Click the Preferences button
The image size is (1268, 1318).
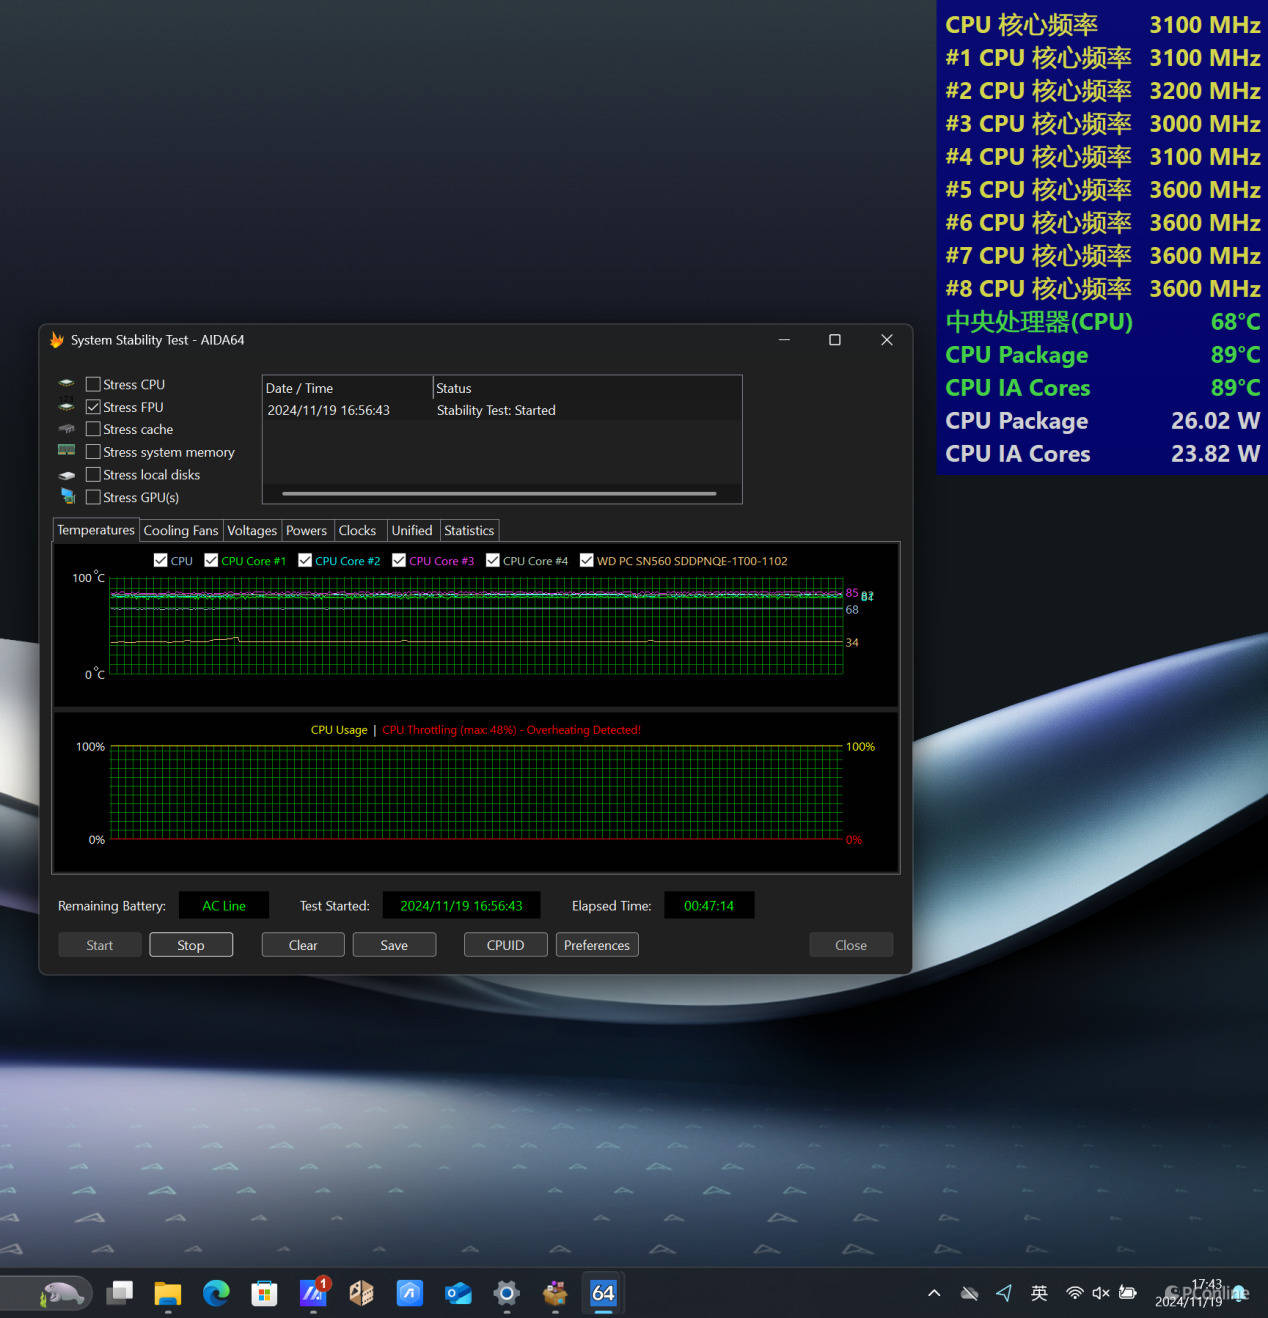[597, 945]
